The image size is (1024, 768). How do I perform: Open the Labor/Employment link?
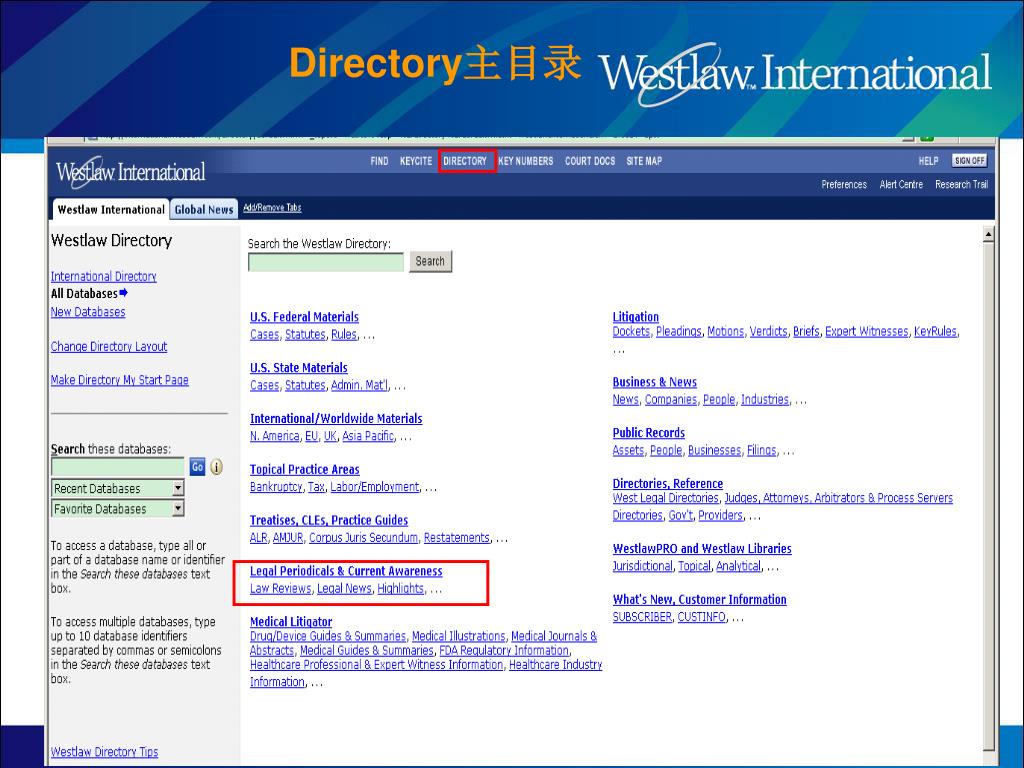pos(375,487)
